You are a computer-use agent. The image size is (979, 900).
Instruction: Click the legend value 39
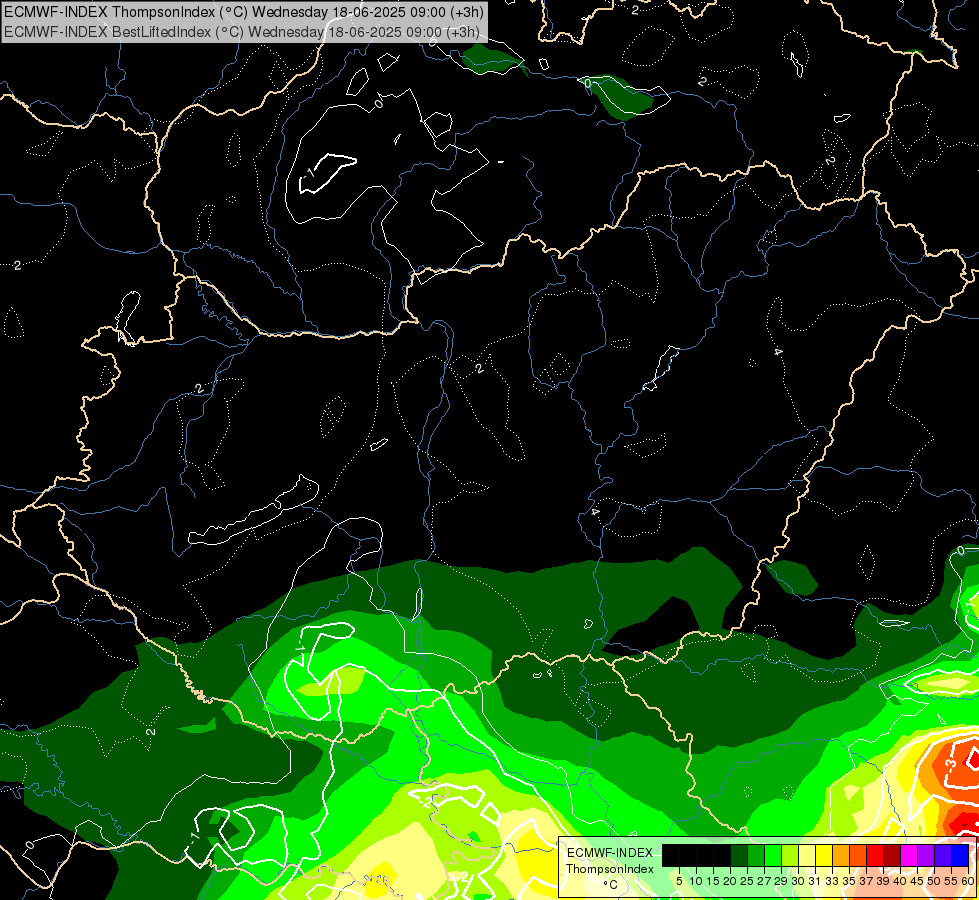click(x=883, y=881)
